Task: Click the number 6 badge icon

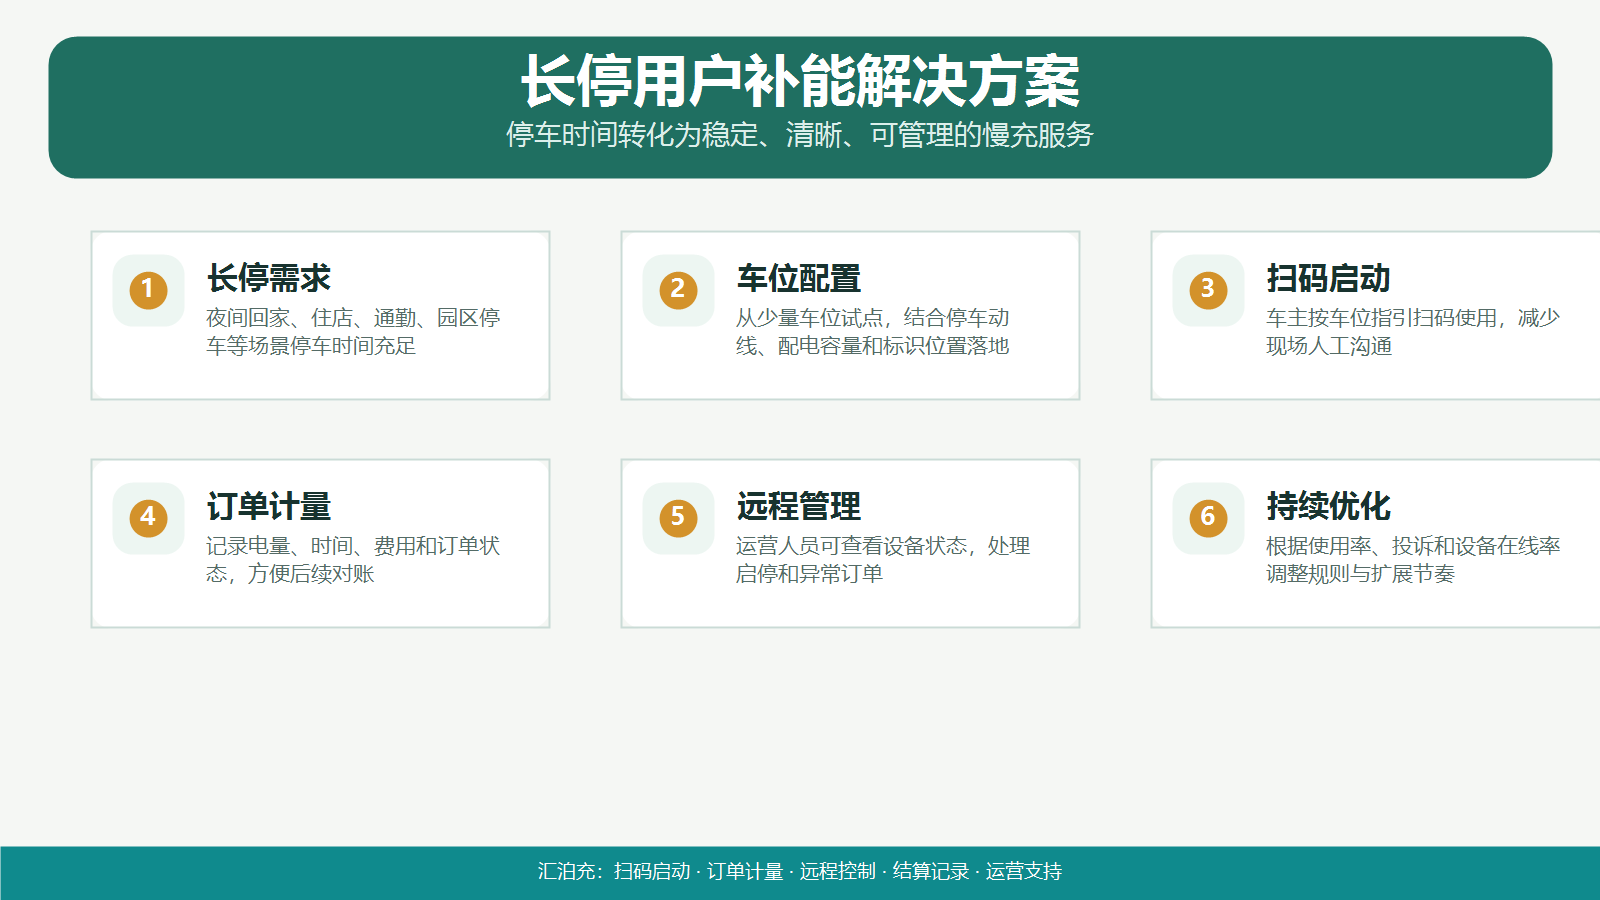Action: [1208, 518]
